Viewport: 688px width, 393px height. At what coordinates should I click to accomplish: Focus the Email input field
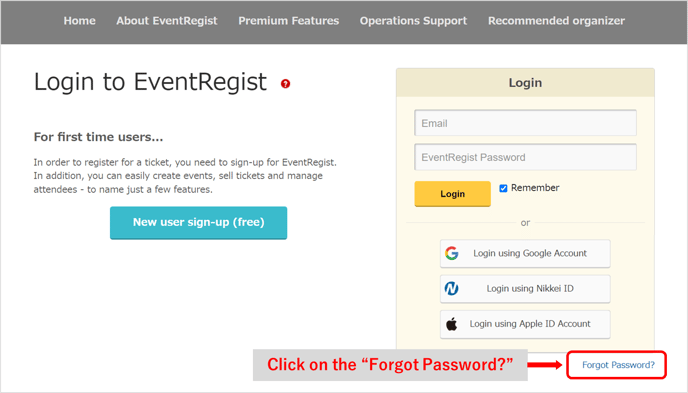pyautogui.click(x=525, y=123)
